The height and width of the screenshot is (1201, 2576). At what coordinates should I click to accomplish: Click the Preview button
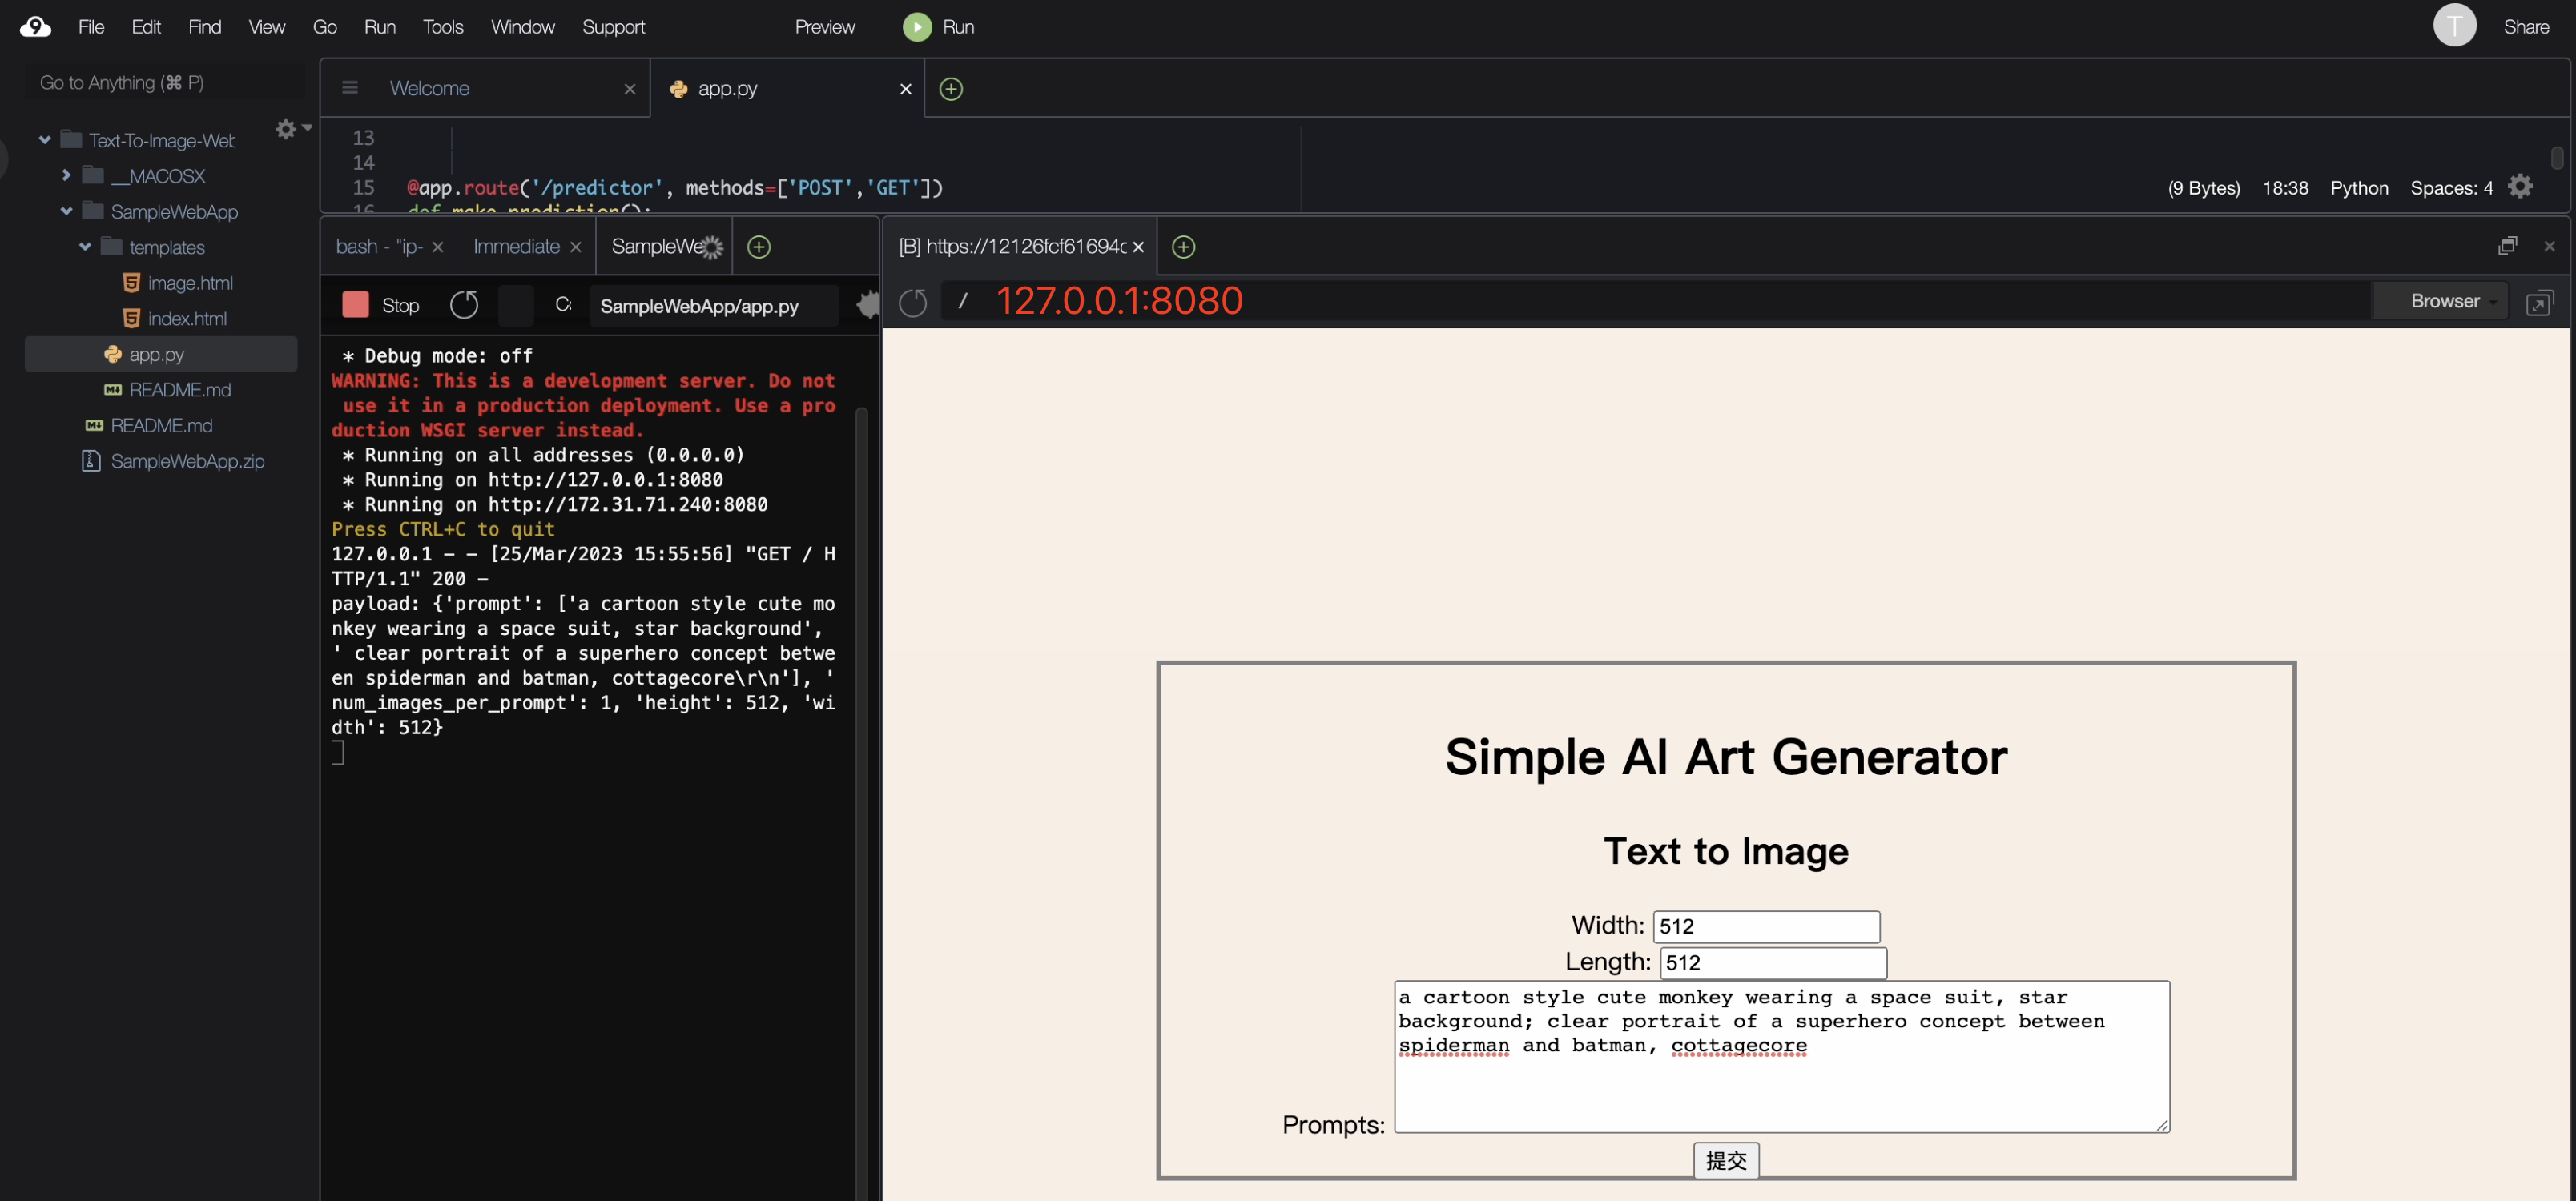[825, 27]
